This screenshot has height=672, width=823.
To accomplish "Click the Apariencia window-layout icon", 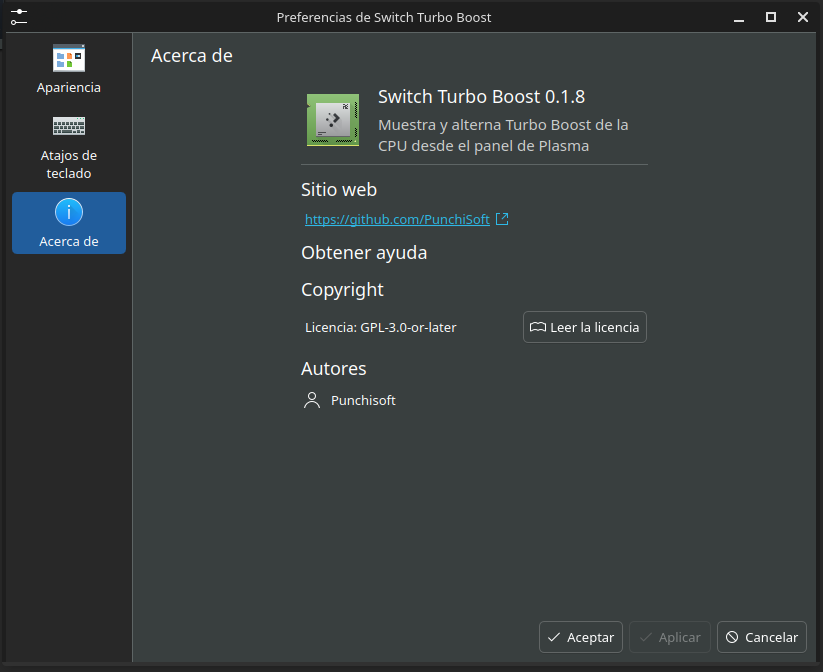I will 69,58.
